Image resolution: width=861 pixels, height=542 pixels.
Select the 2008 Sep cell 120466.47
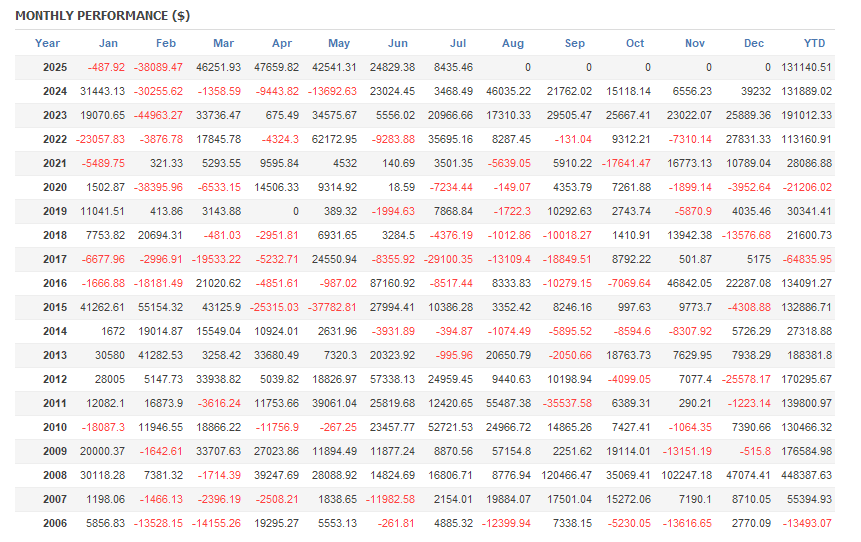(565, 475)
